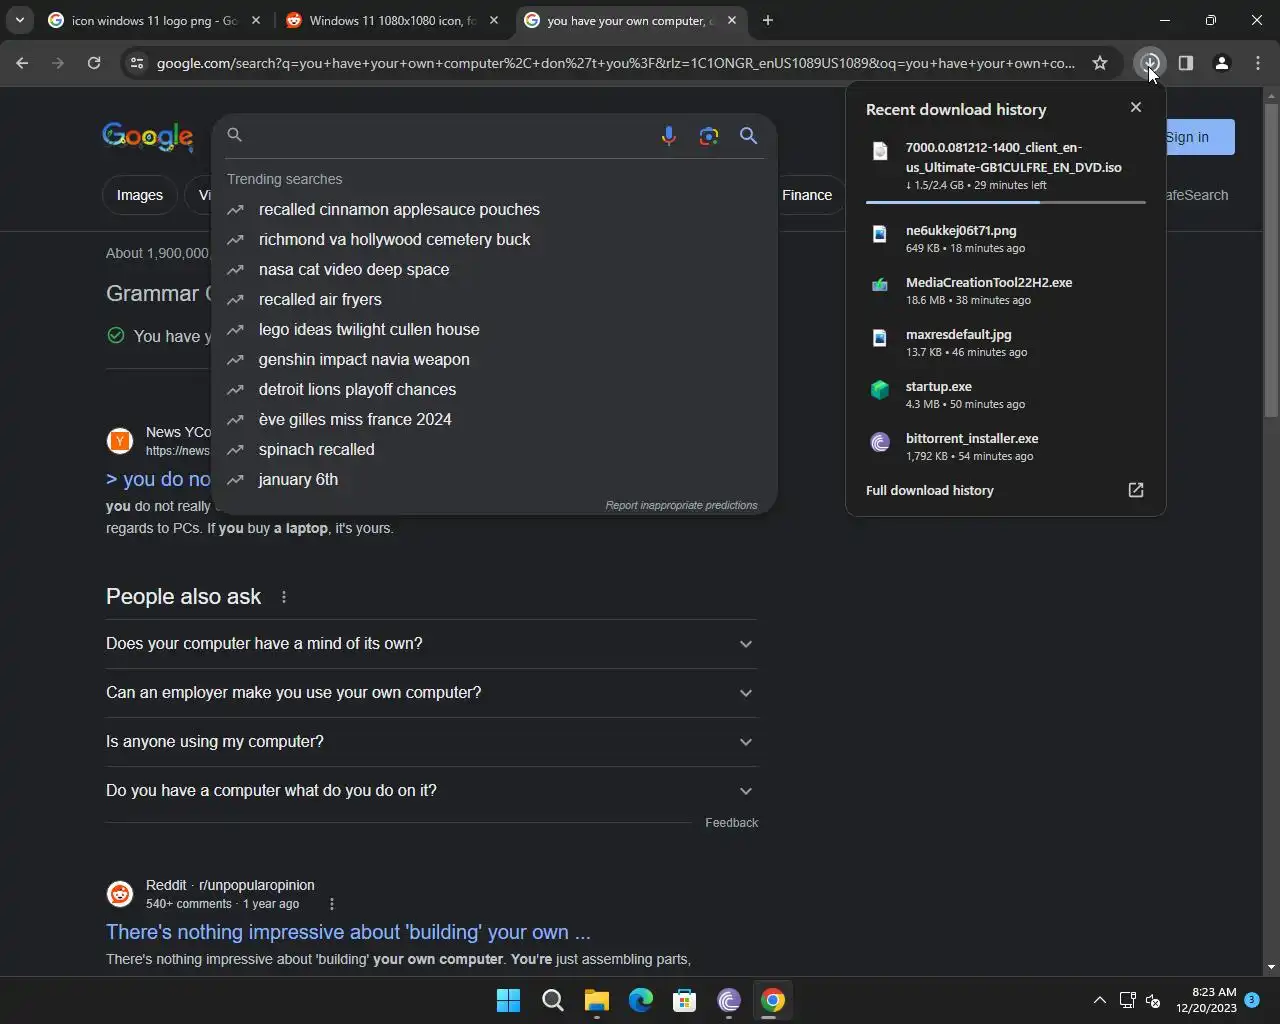Select 'recalled cinnamon applesauce pouches' suggestion
This screenshot has width=1280, height=1024.
pos(494,210)
